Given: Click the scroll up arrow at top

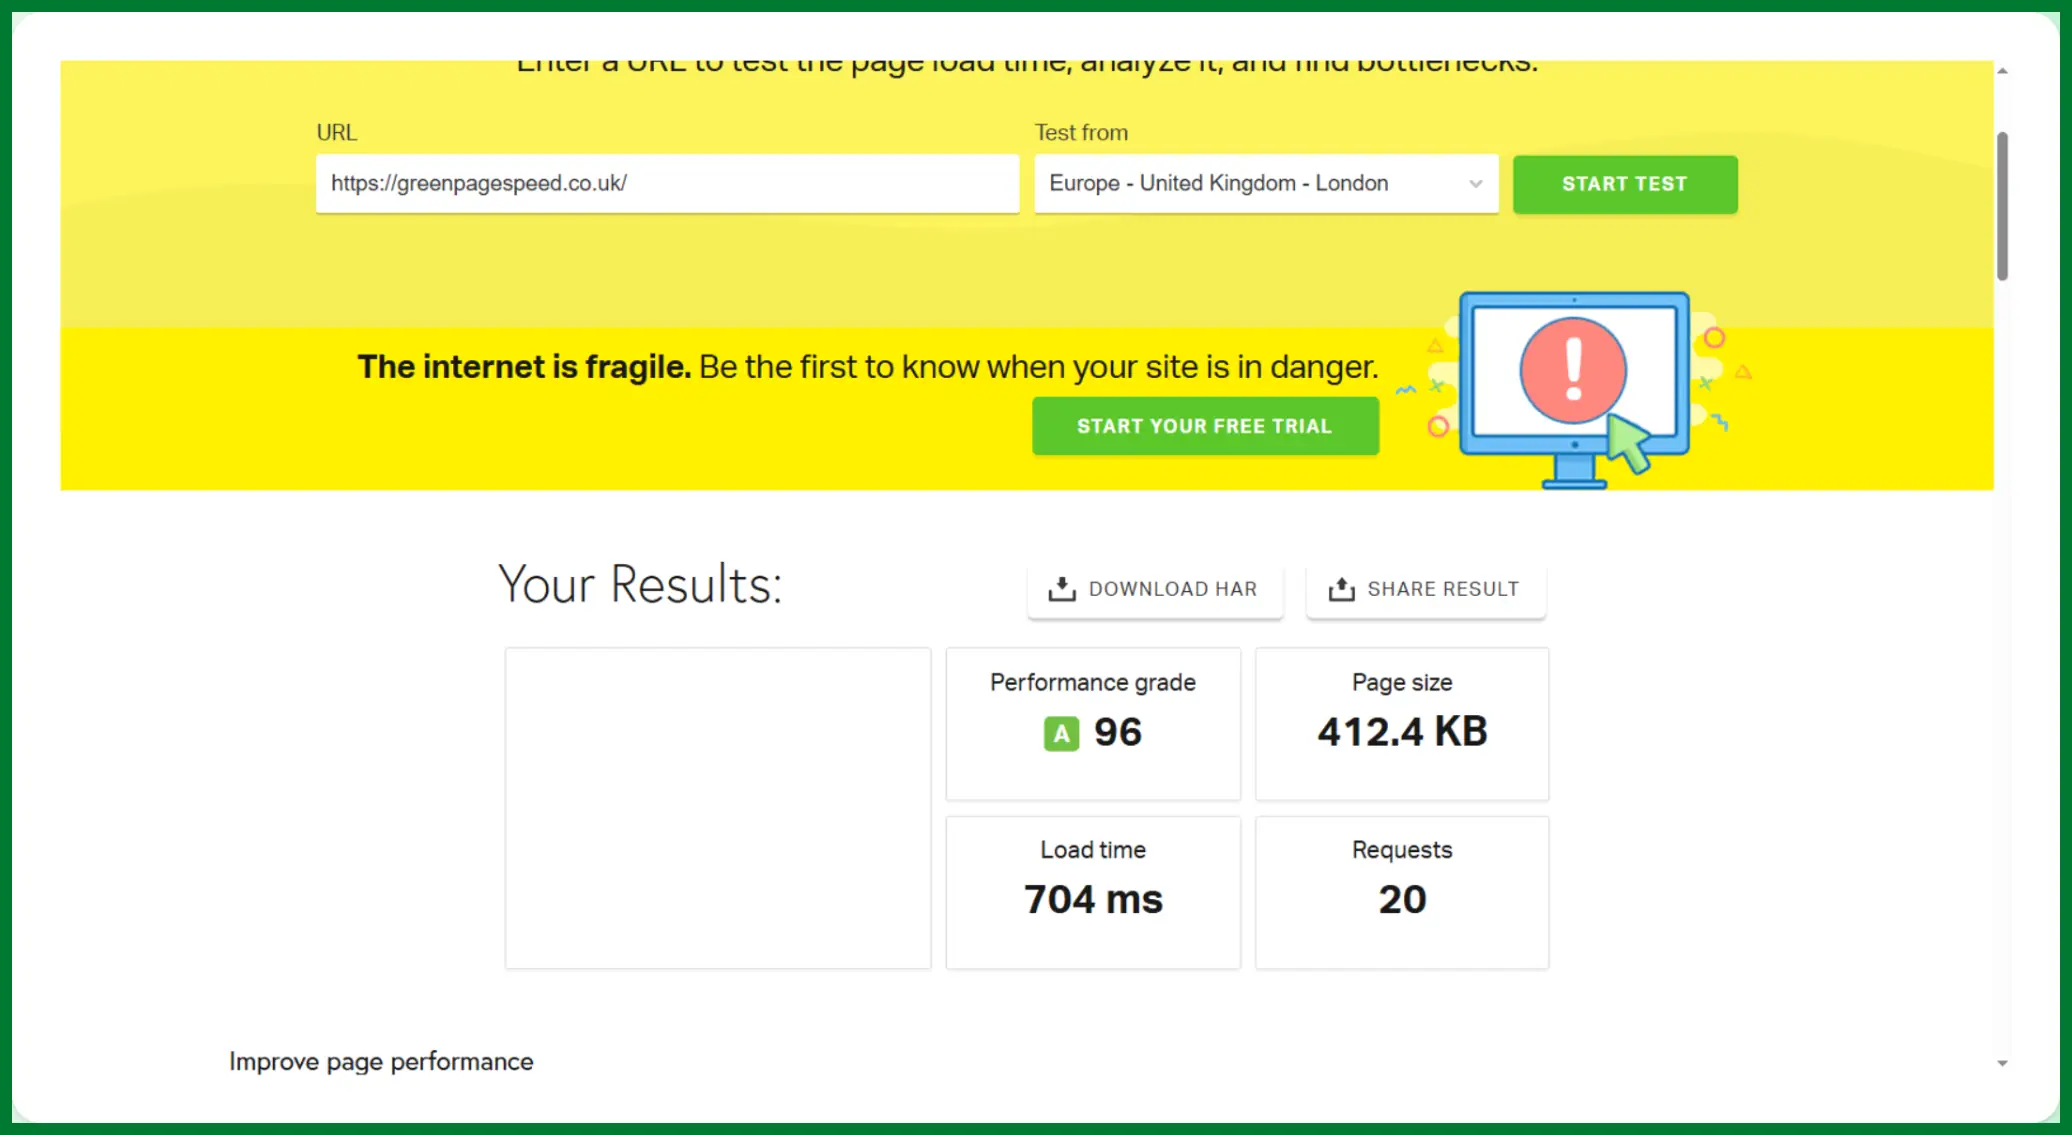Looking at the screenshot, I should tap(2002, 71).
